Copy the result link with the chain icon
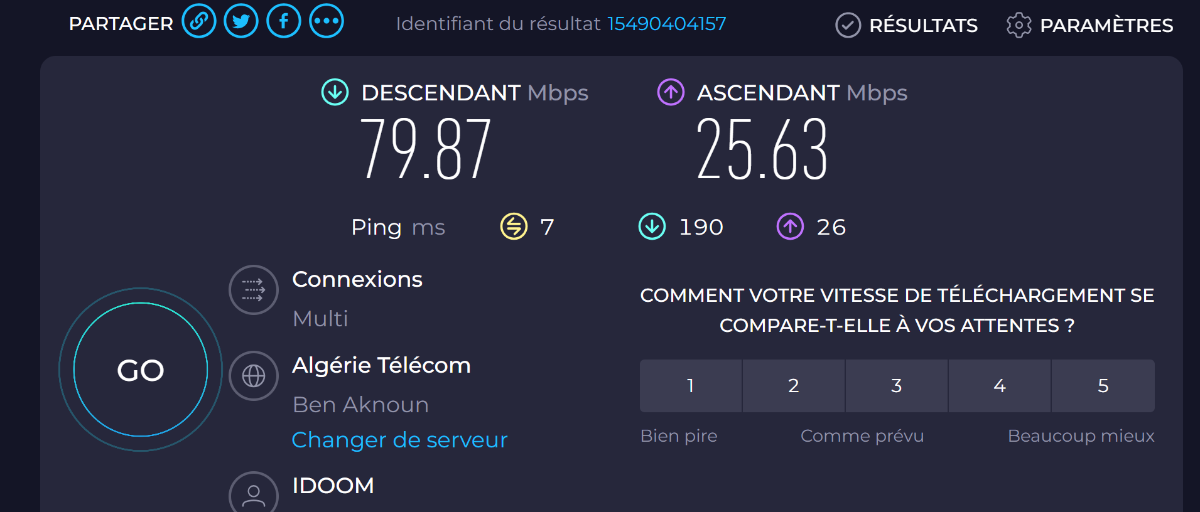 pos(199,23)
